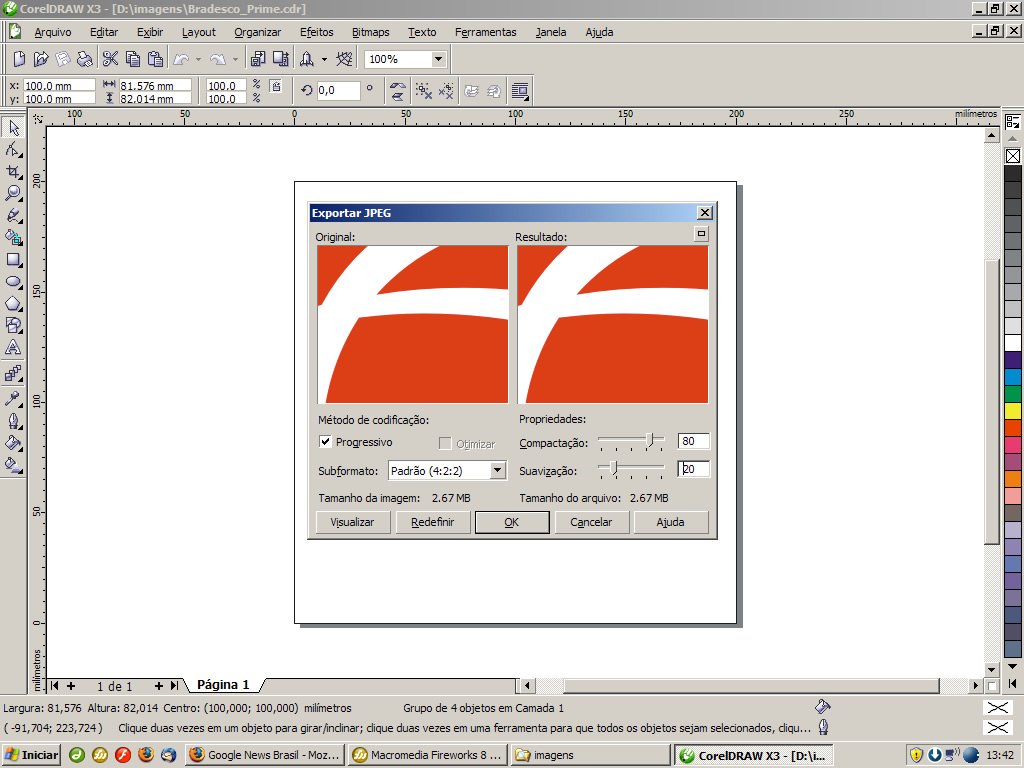
Task: Select the Rectangle tool
Action: pos(13,259)
